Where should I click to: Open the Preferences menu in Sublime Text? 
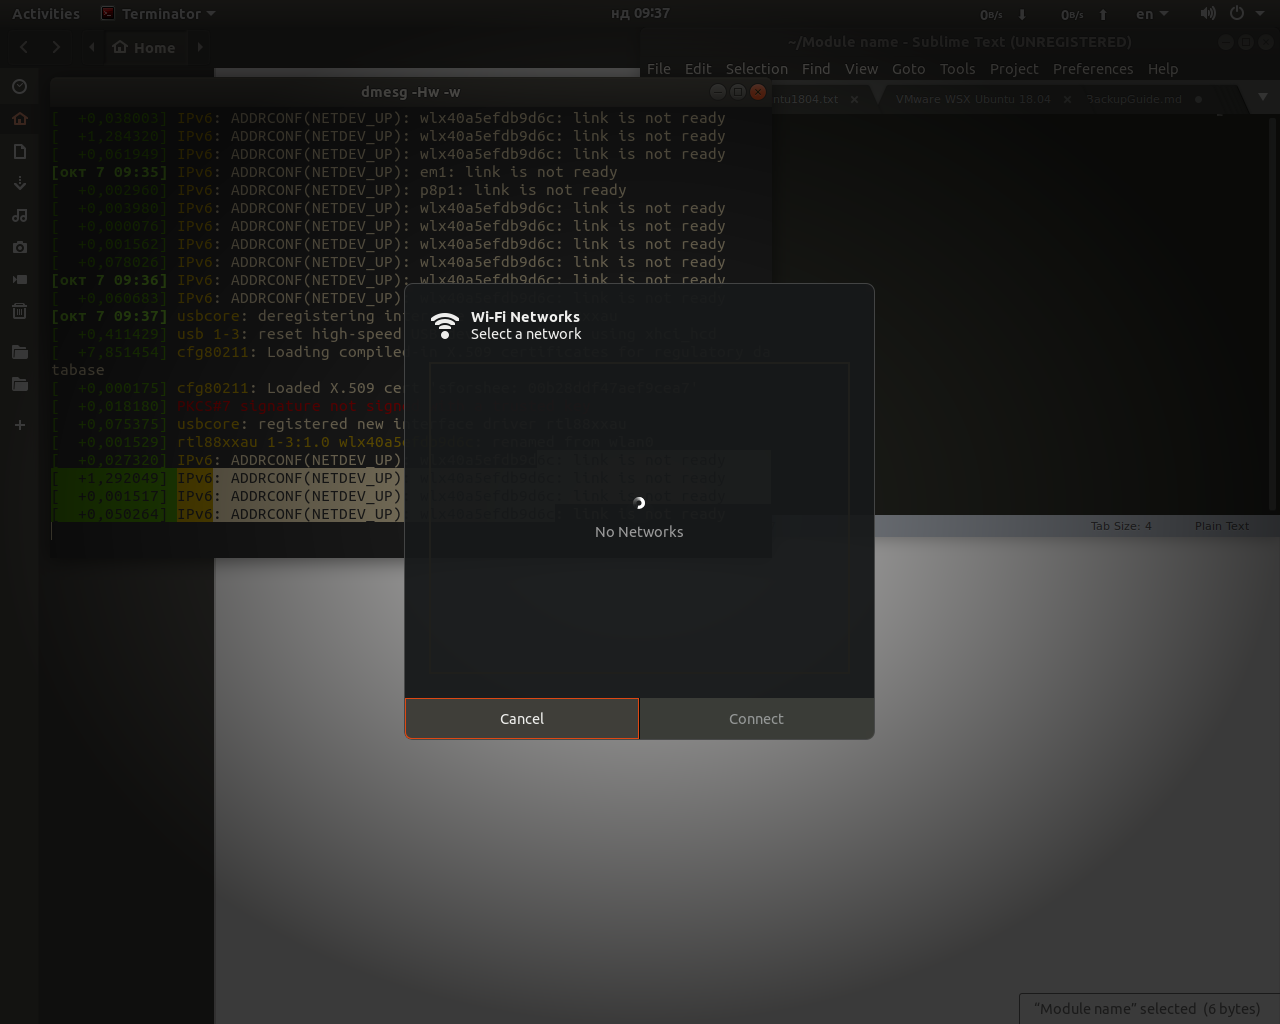(1093, 69)
